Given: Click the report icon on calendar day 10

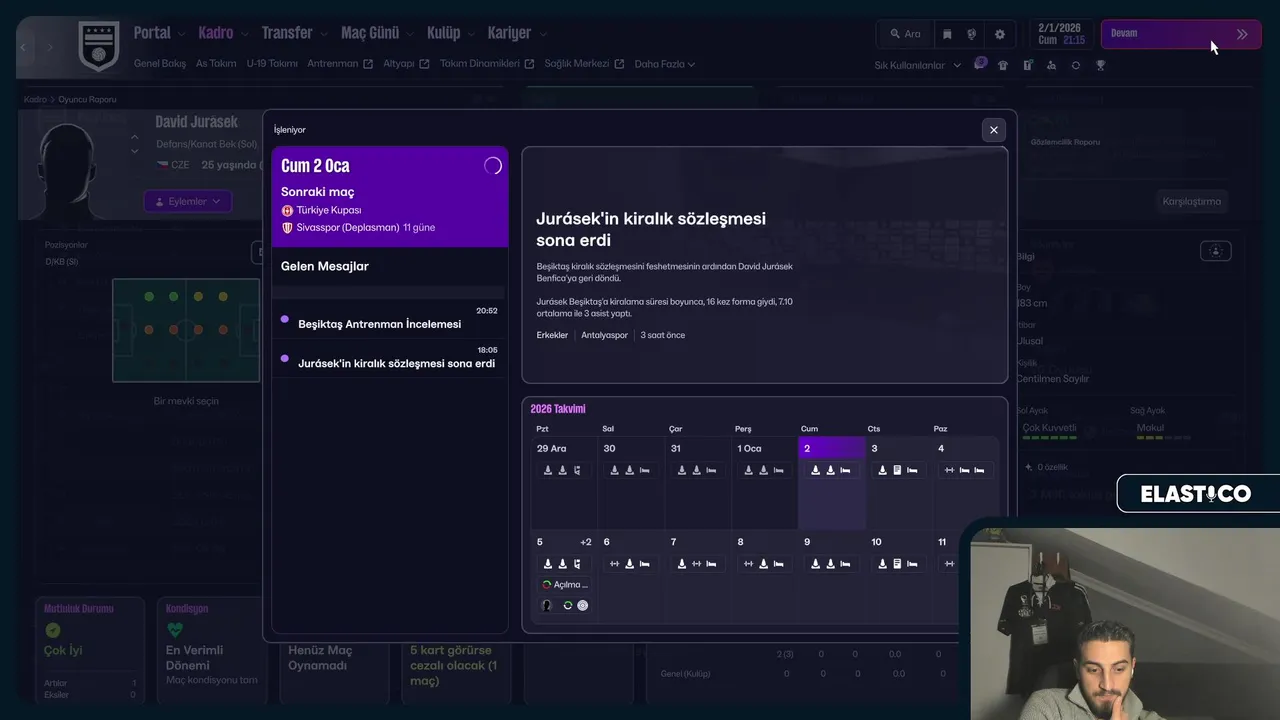Looking at the screenshot, I should point(897,564).
